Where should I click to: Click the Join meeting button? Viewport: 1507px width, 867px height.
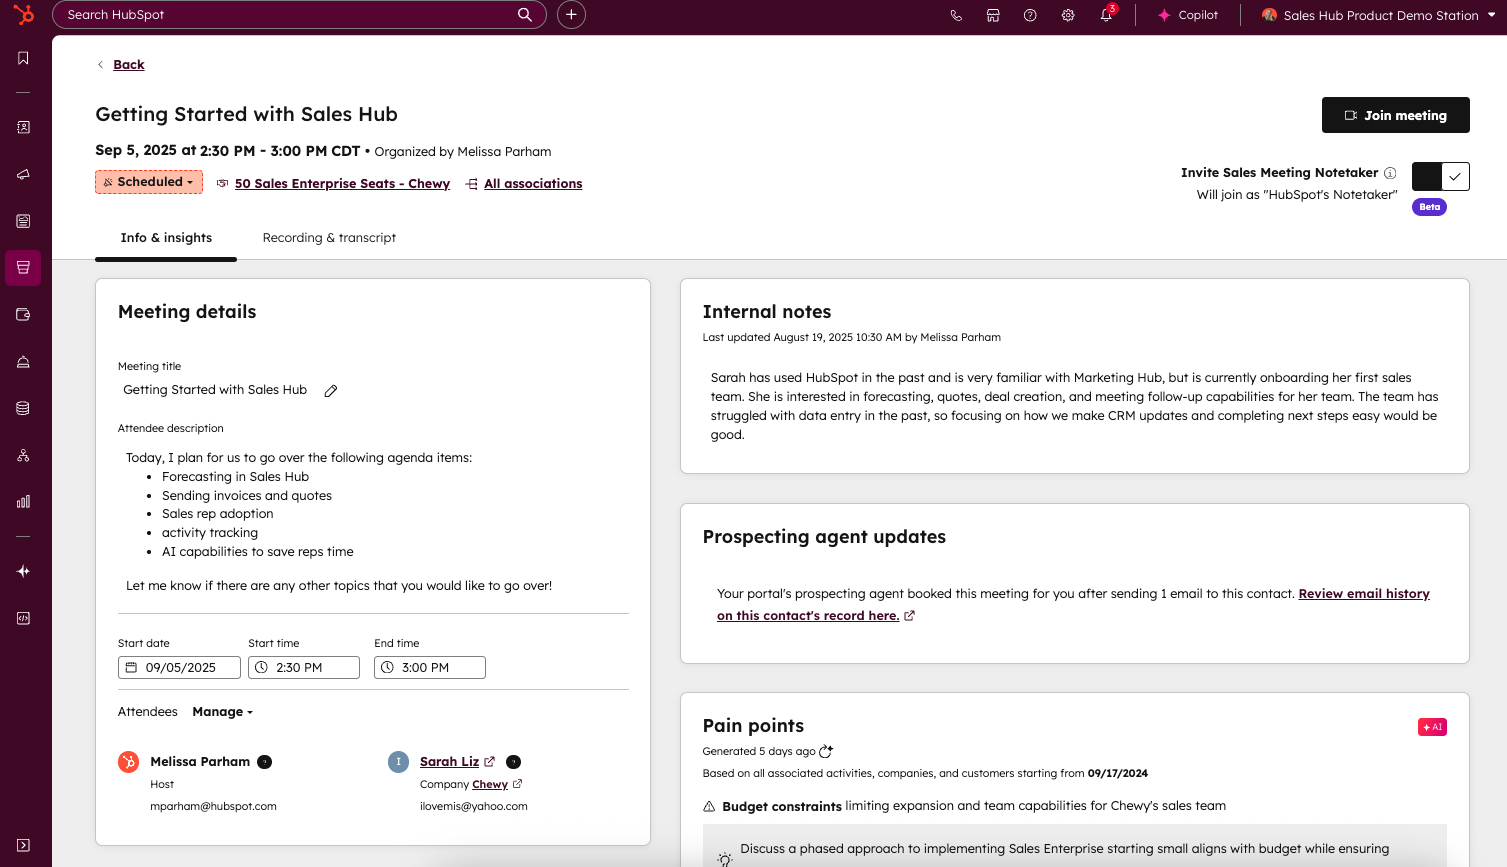(1396, 115)
